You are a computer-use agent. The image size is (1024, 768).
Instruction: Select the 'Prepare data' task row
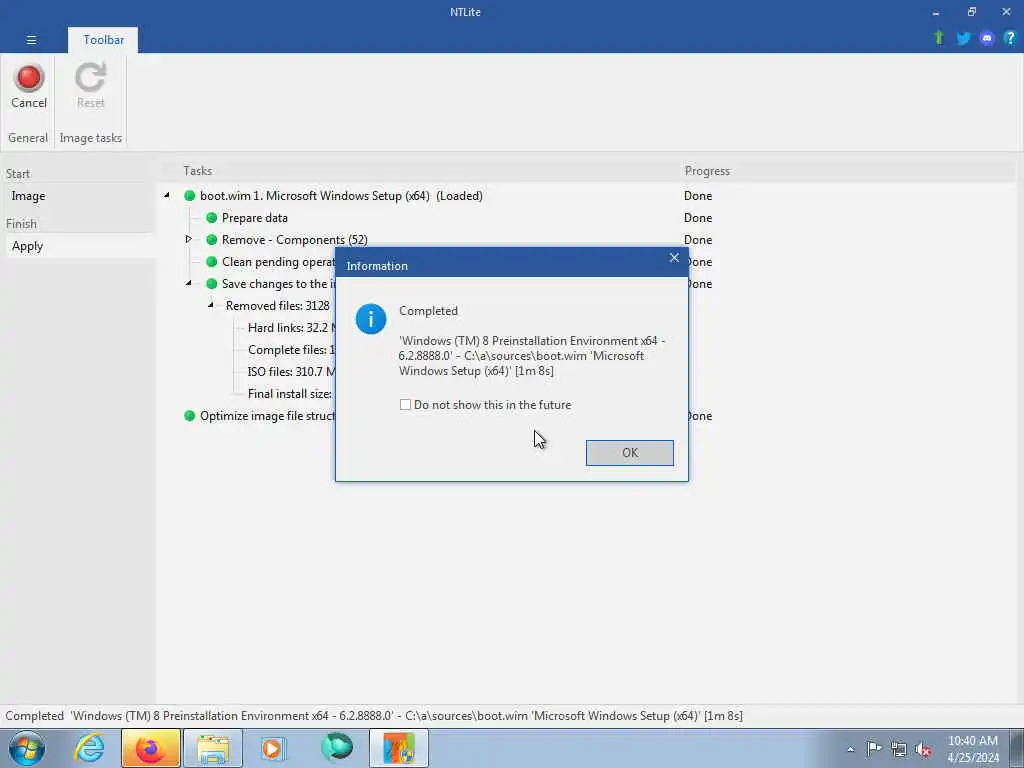pos(255,217)
